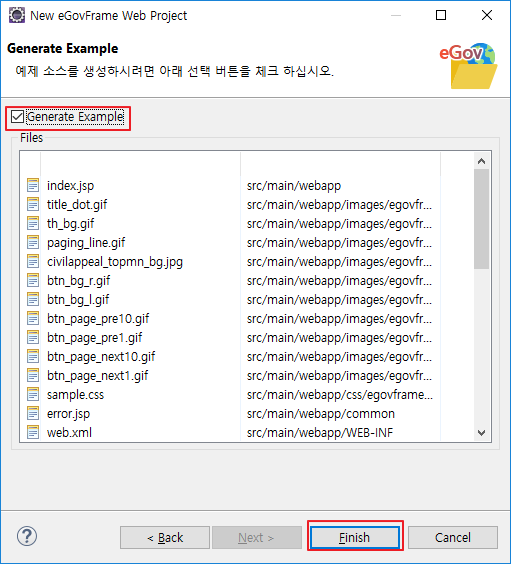The width and height of the screenshot is (511, 564).
Task: Toggle the Generate Example checkbox
Action: click(17, 117)
